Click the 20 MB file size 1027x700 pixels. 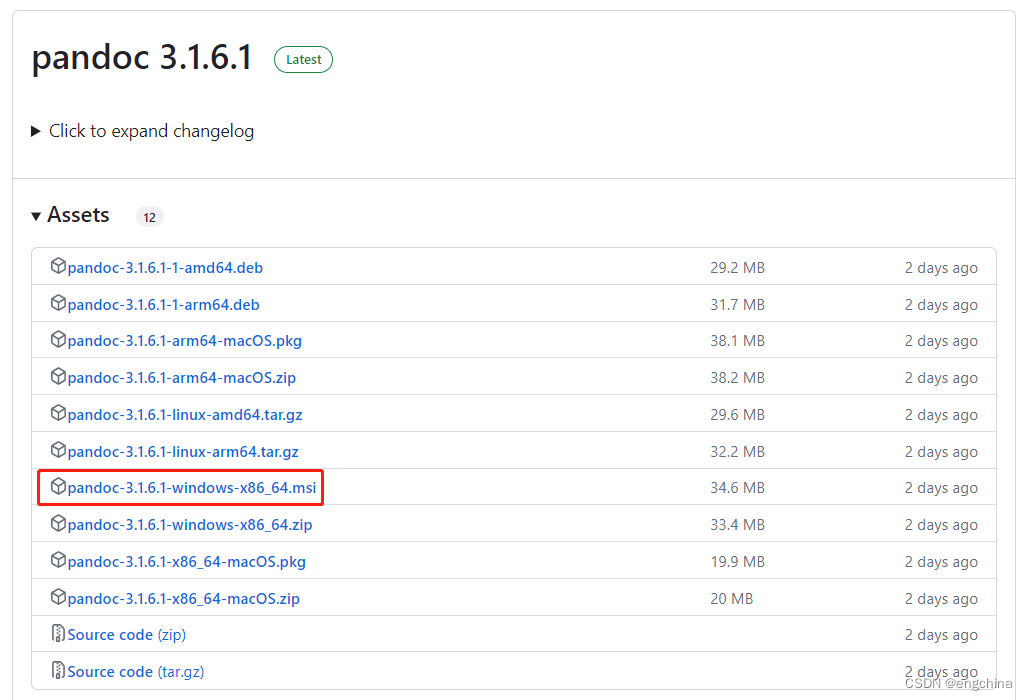click(x=732, y=599)
